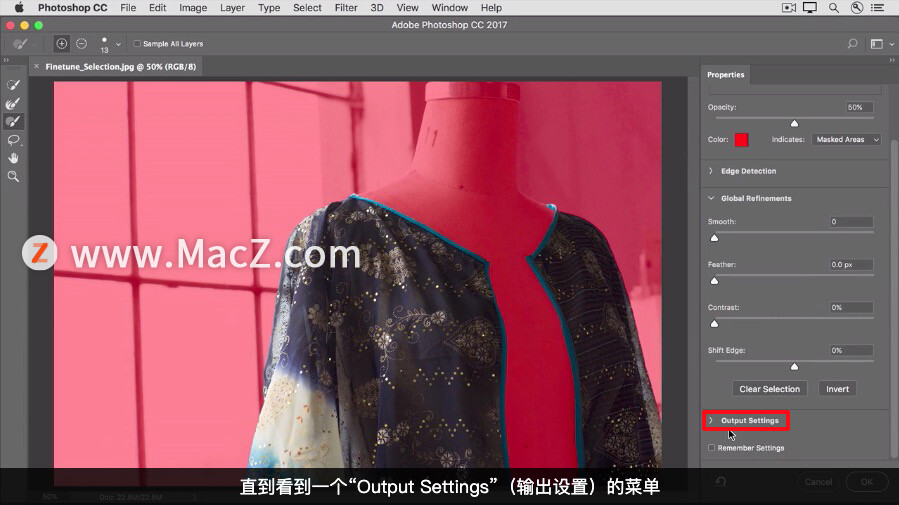The height and width of the screenshot is (505, 899).
Task: Click the AirPlay display icon in menu bar
Action: tap(810, 7)
